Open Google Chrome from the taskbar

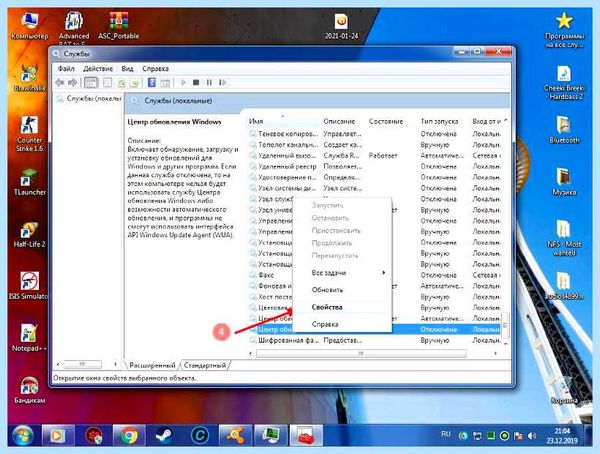129,436
